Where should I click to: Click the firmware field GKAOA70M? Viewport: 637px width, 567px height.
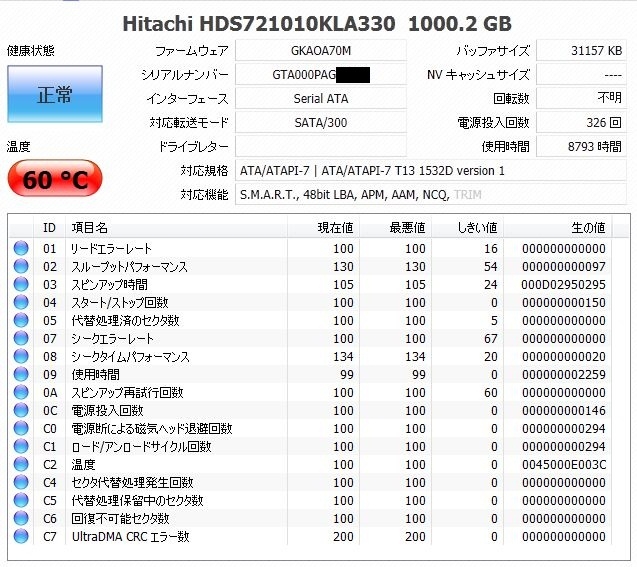click(321, 51)
